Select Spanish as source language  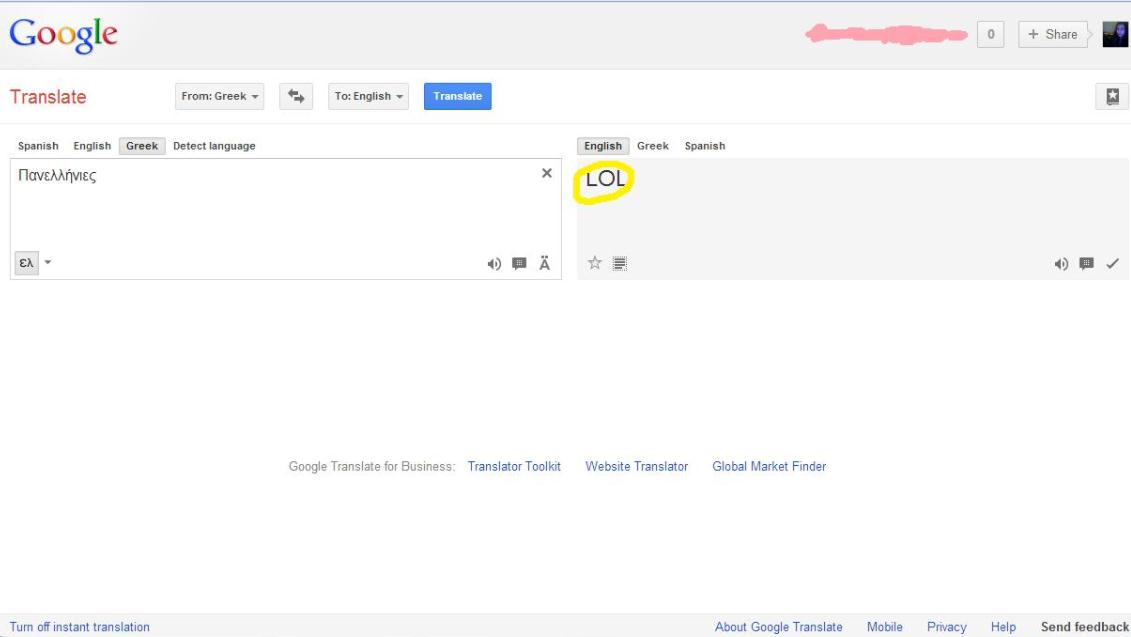click(38, 146)
